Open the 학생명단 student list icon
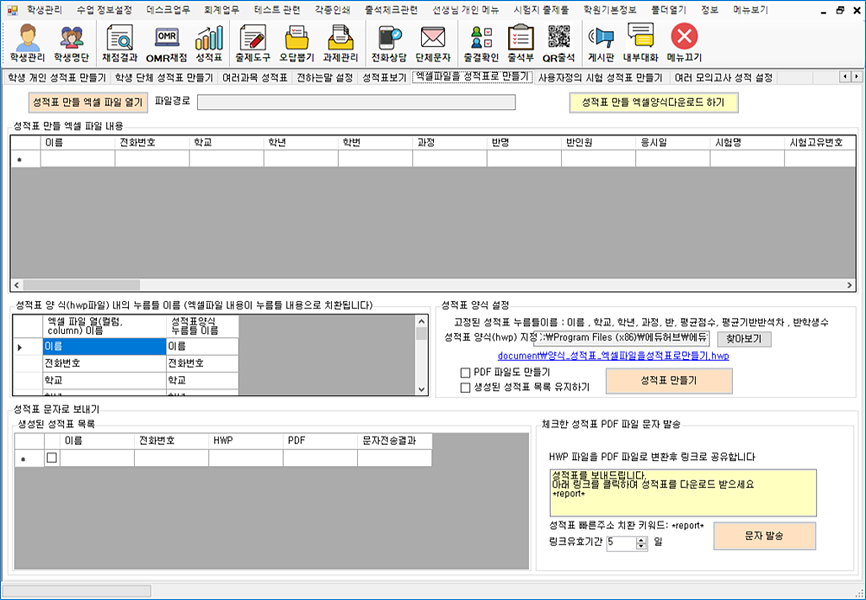This screenshot has height=600, width=866. pyautogui.click(x=72, y=43)
